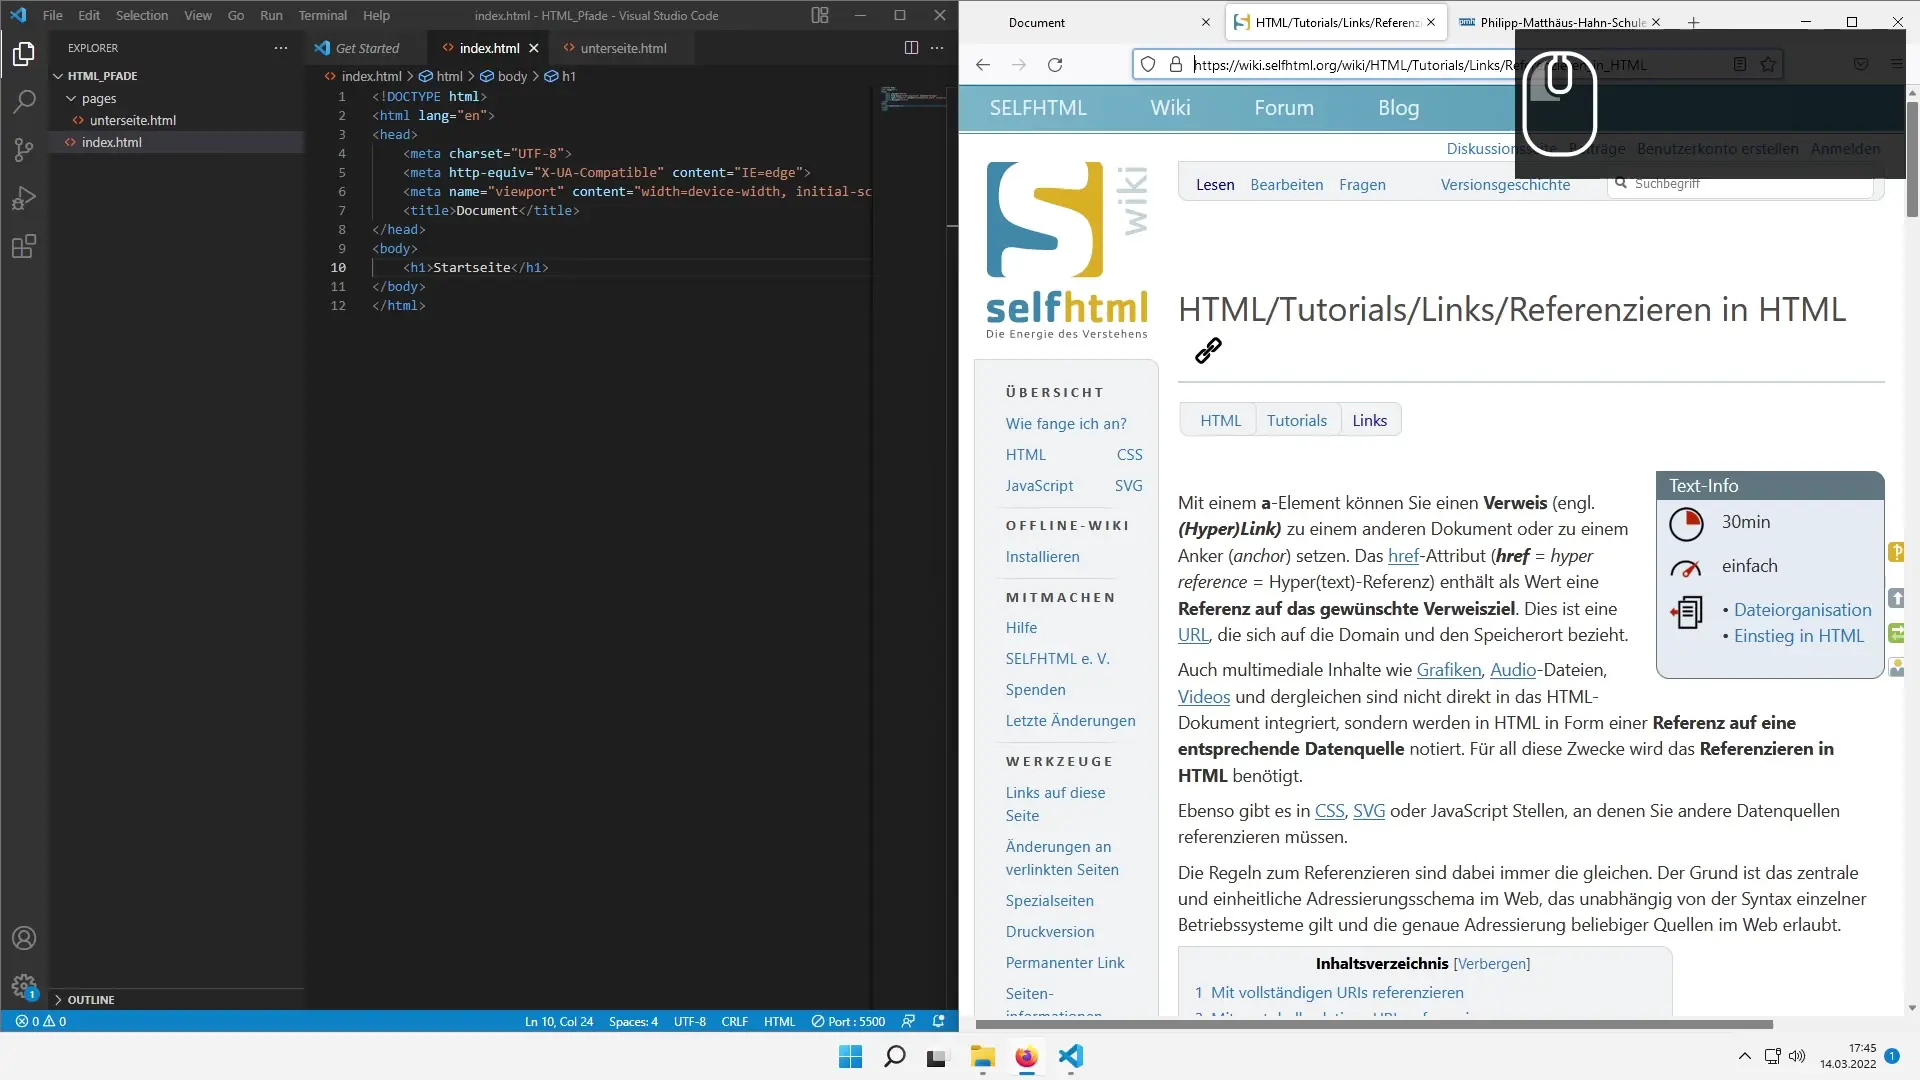Hide the Inhaltsverzeichnis with Verbergen

(1491, 964)
